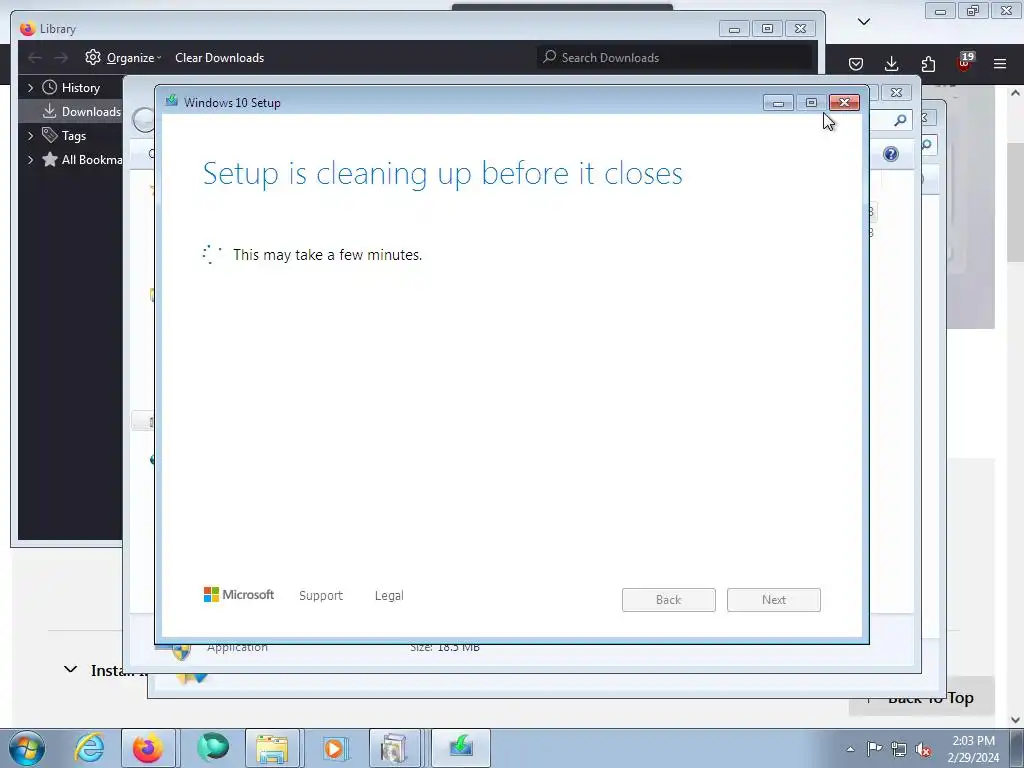Focus the Search Downloads field
Image resolution: width=1024 pixels, height=768 pixels.
[x=675, y=57]
